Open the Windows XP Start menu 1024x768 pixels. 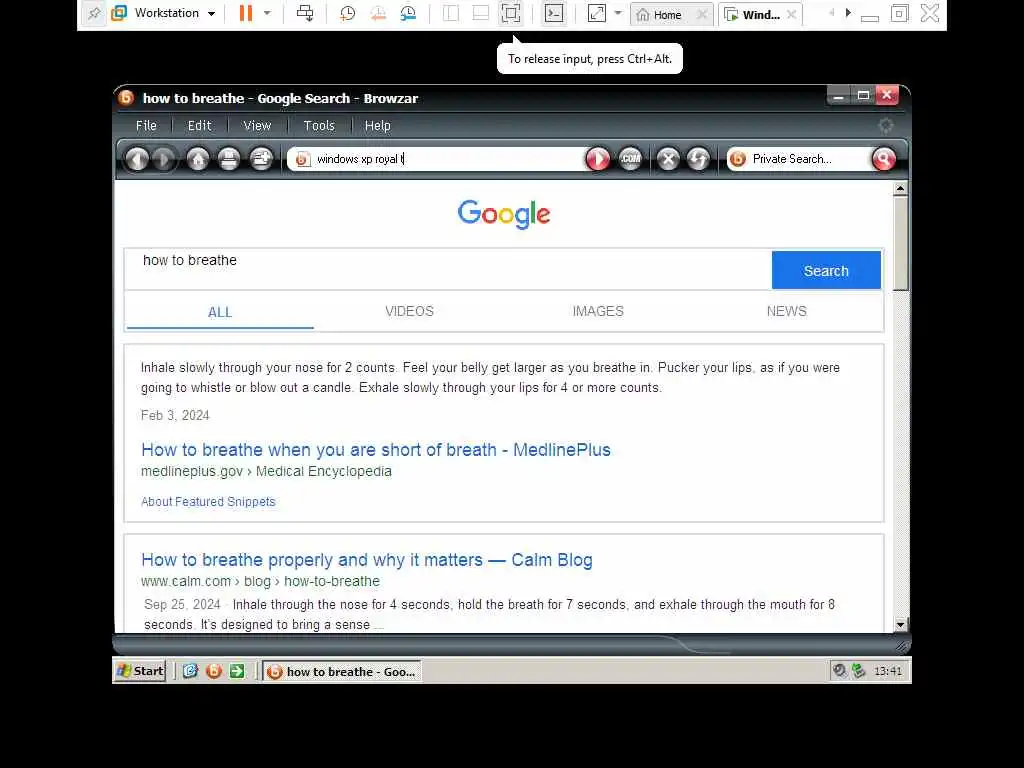140,671
